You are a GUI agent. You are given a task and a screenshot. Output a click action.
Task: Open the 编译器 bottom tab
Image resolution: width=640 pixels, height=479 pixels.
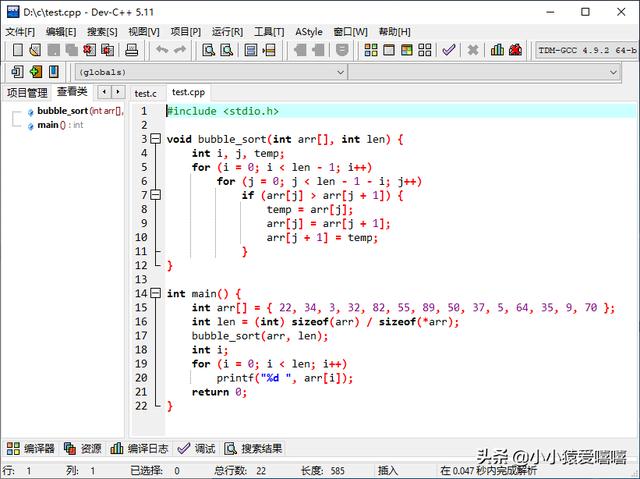point(31,448)
